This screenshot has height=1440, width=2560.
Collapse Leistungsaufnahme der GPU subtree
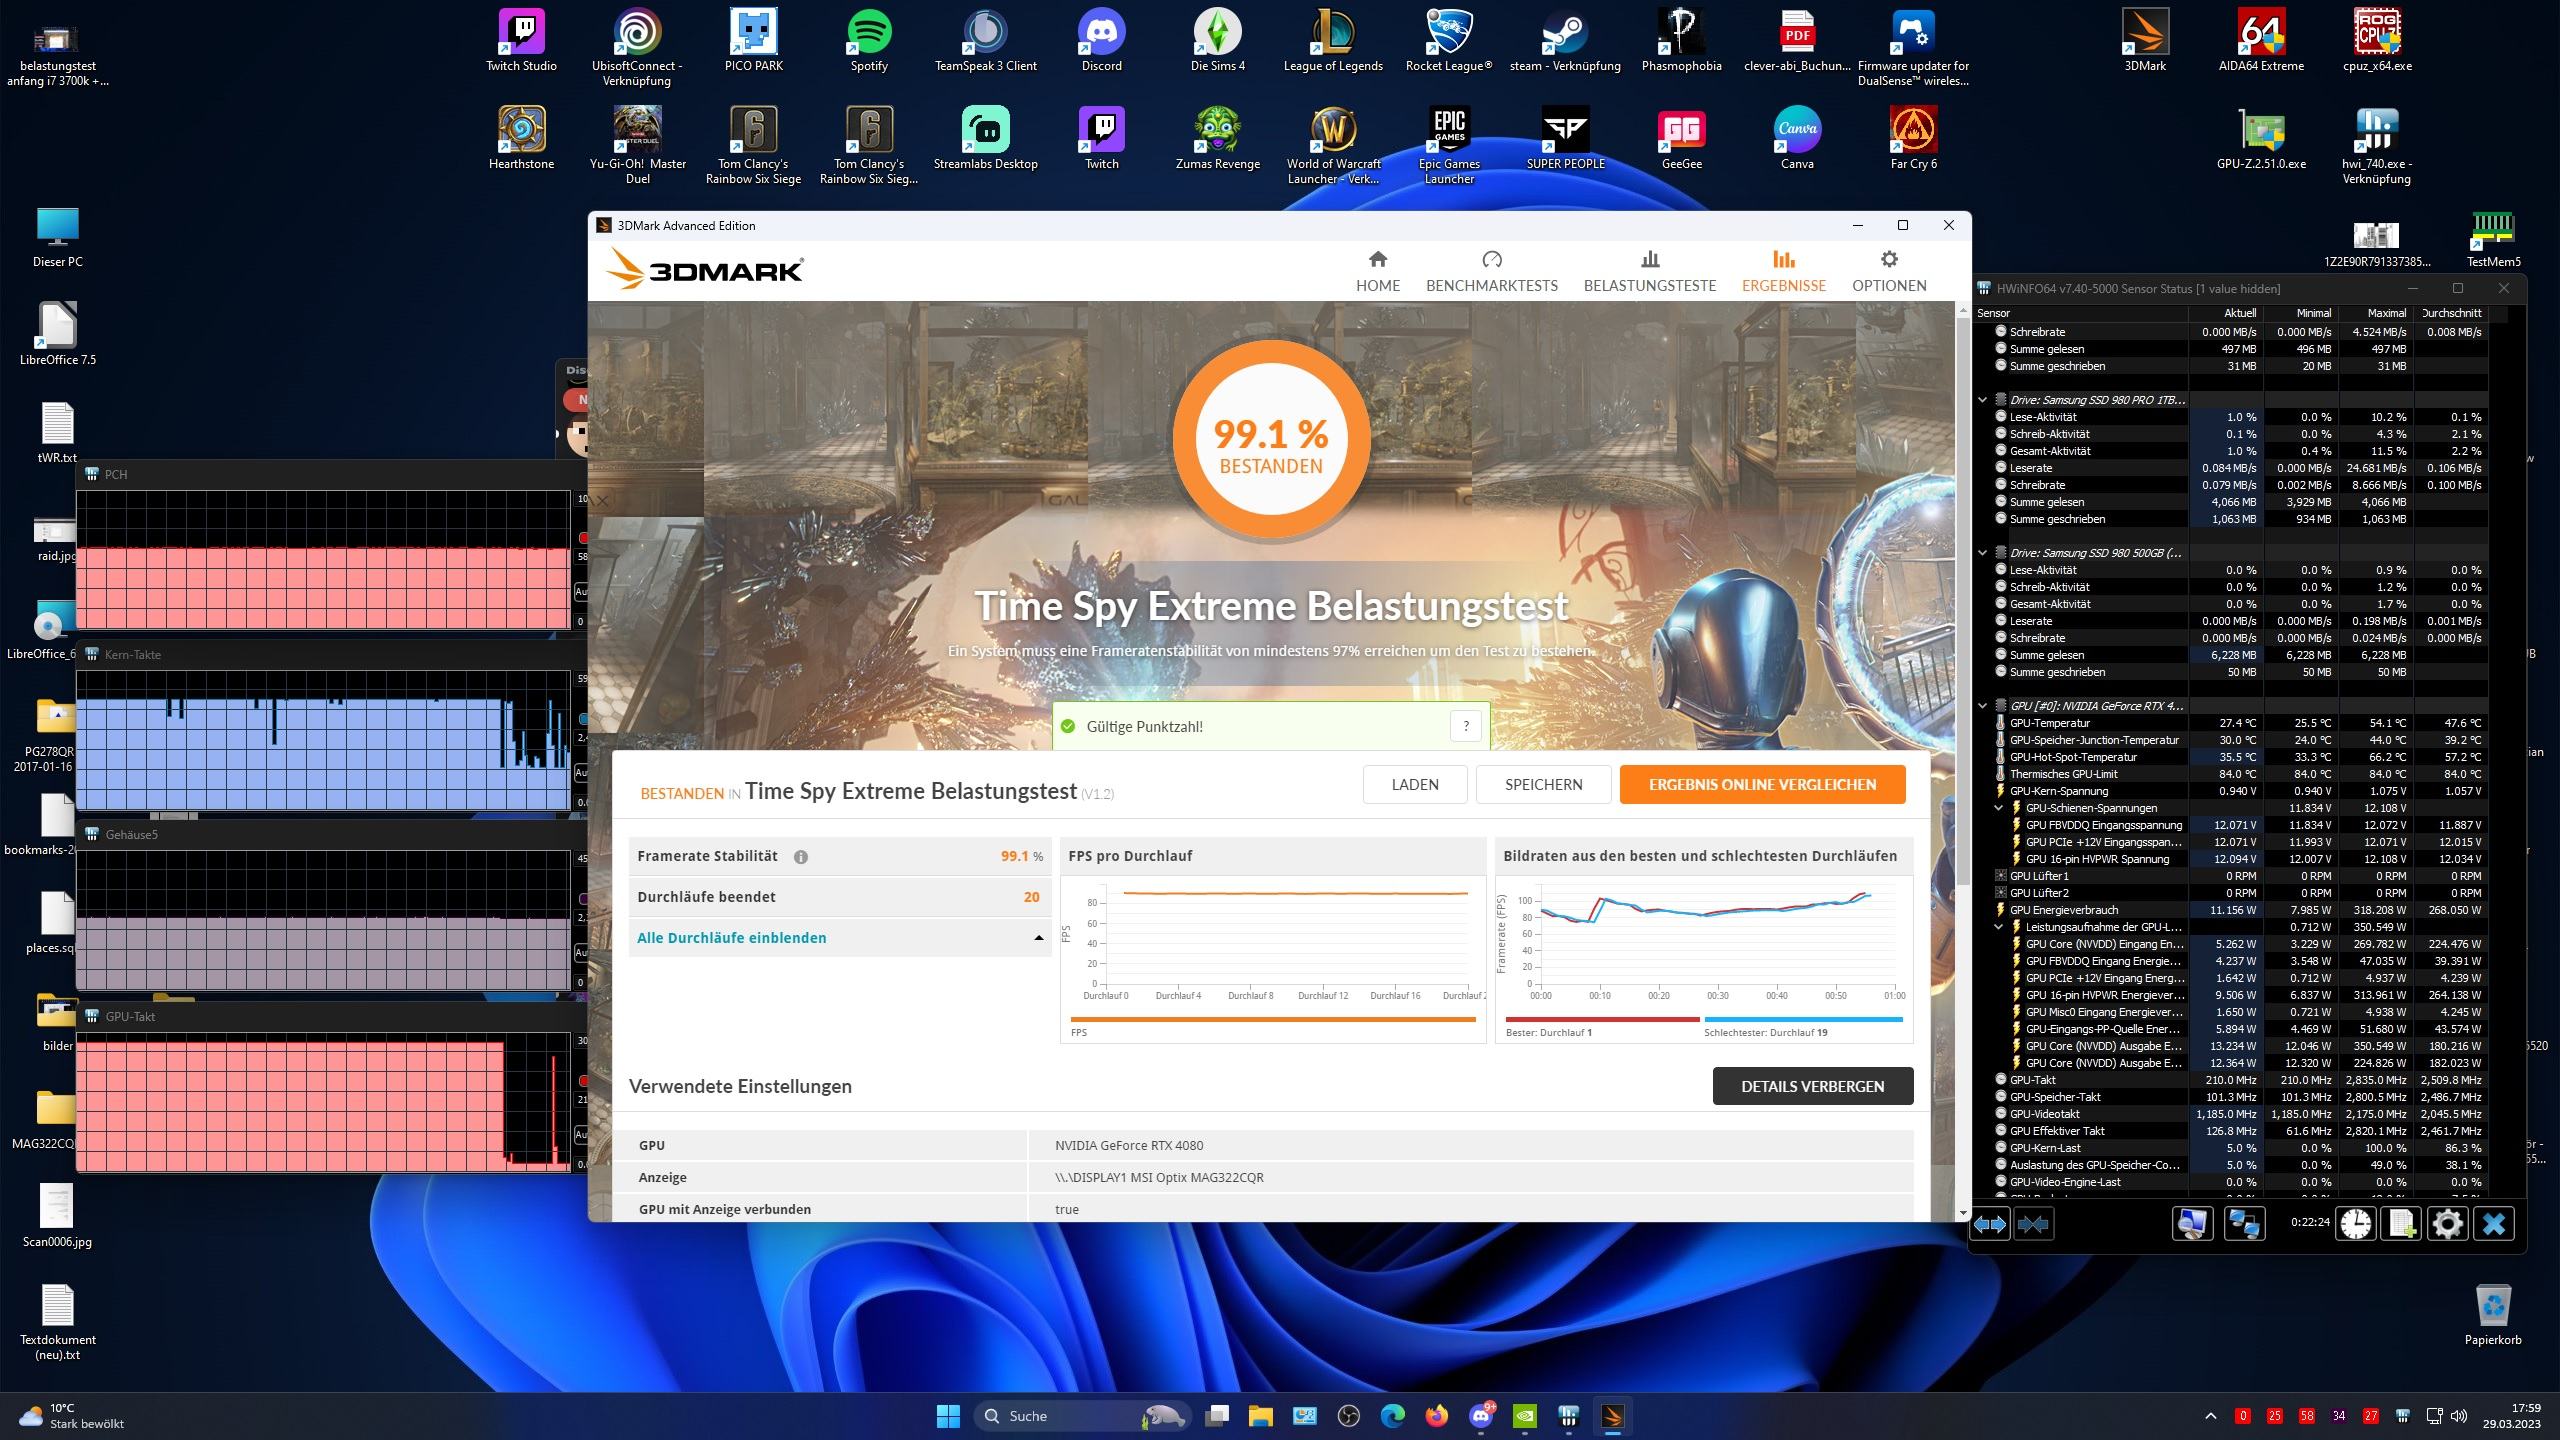1998,927
